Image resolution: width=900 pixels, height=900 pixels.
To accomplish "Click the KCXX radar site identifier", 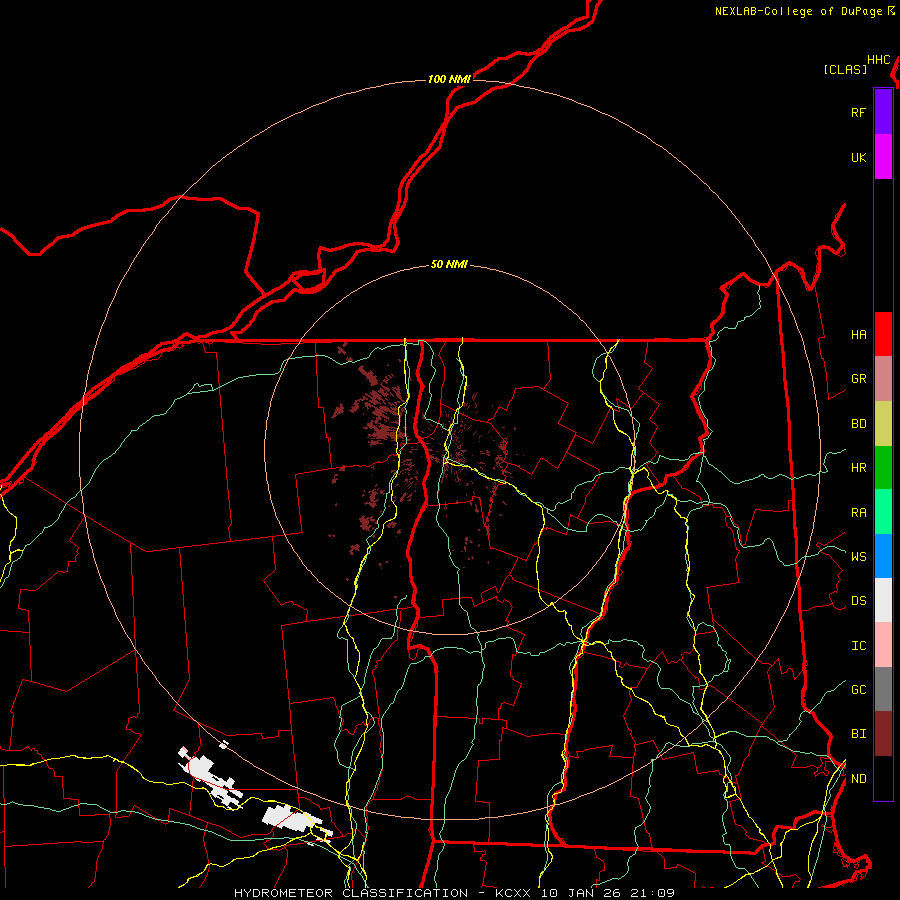I will (513, 893).
